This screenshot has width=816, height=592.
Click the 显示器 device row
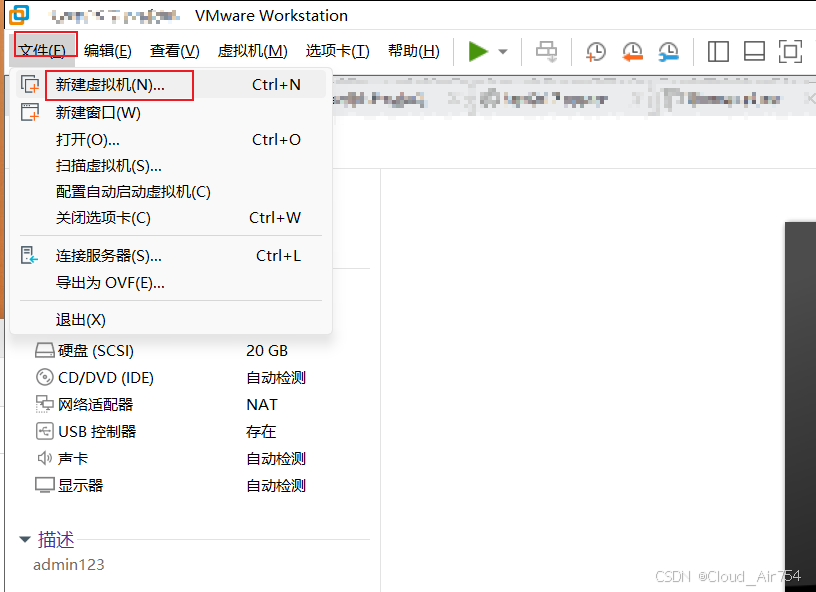tap(172, 485)
